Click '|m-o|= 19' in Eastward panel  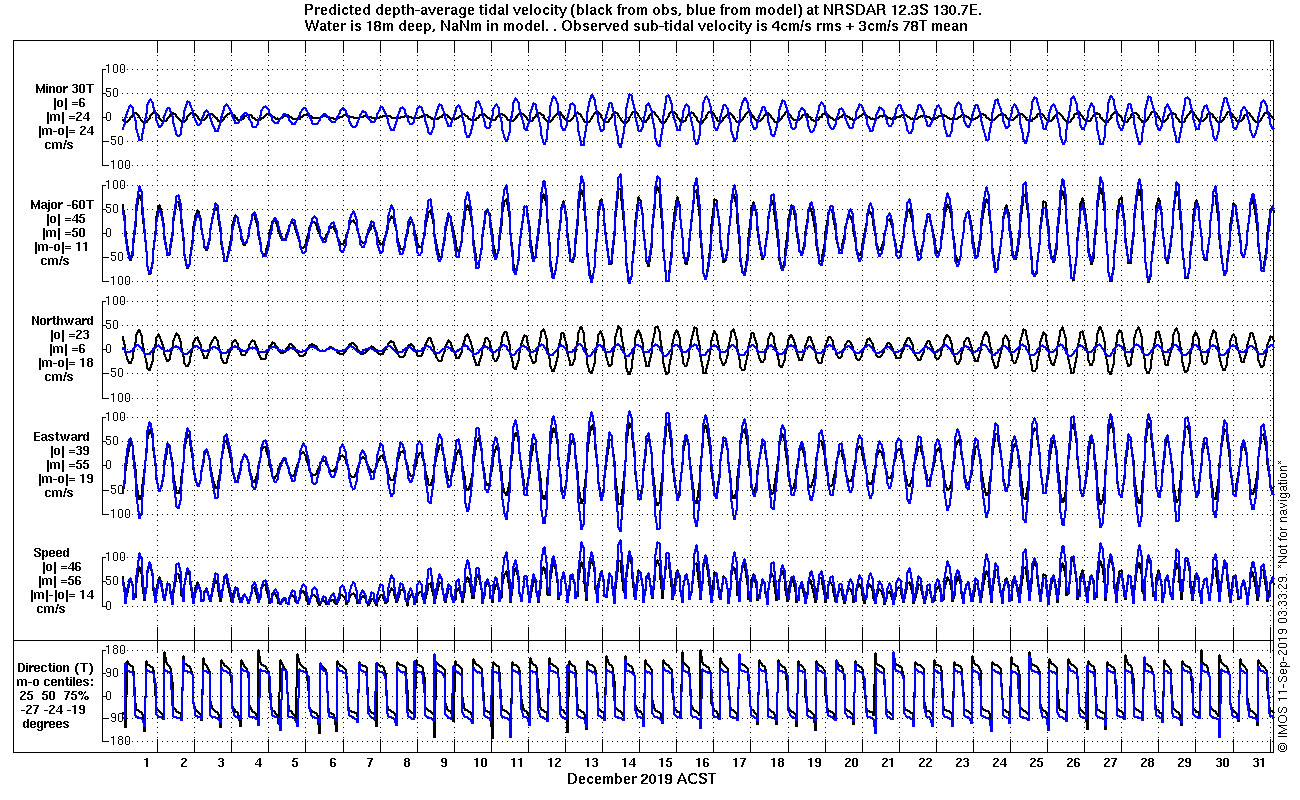click(68, 479)
